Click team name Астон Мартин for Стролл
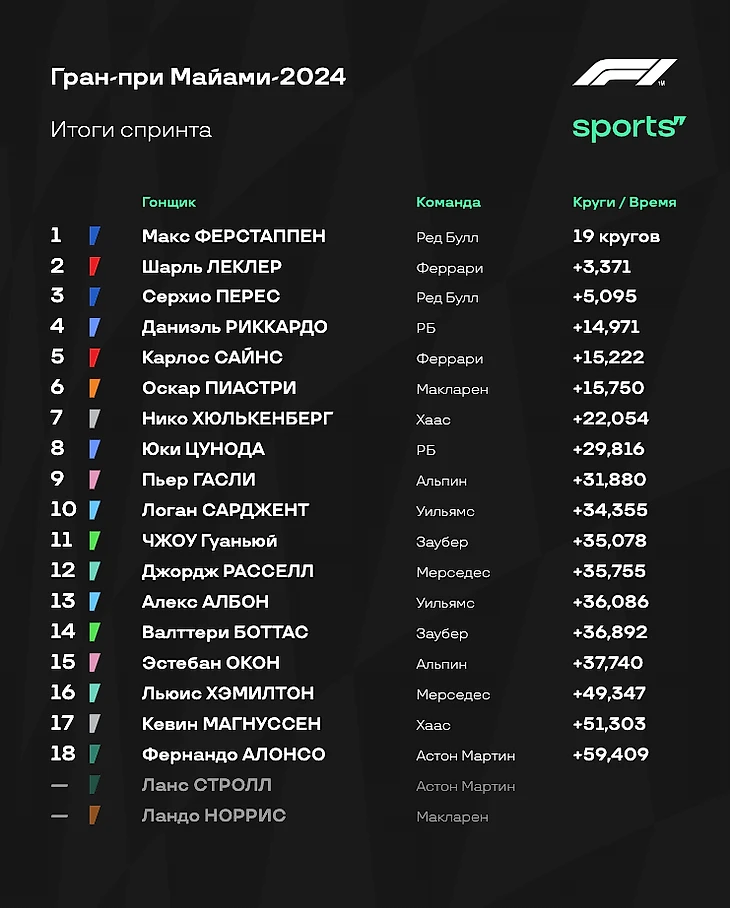This screenshot has height=908, width=730. point(465,786)
